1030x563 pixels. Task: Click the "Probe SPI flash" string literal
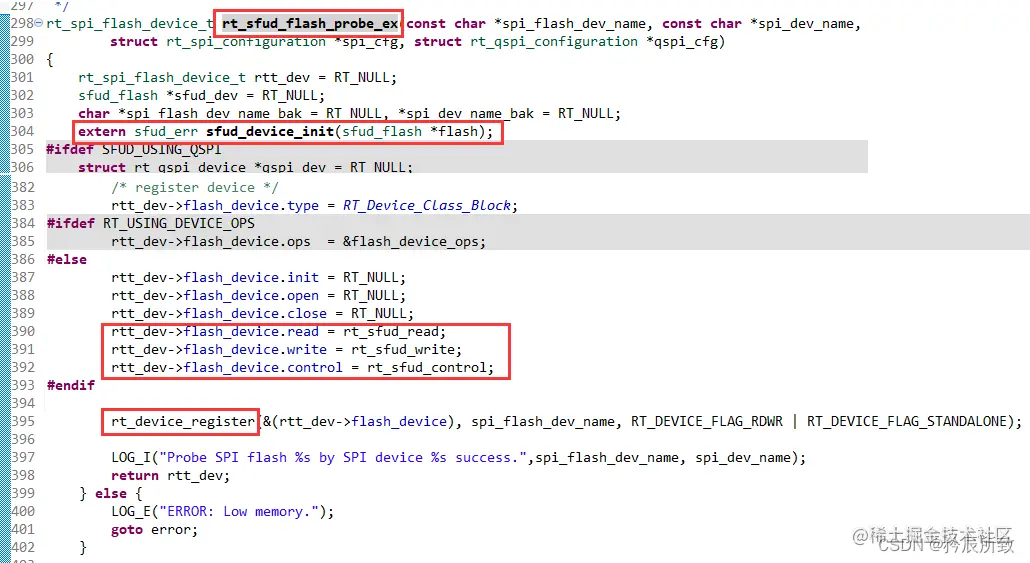pos(343,458)
